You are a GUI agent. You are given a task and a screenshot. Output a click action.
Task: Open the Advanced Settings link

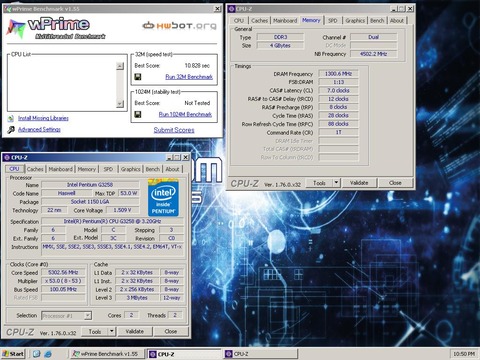point(39,129)
